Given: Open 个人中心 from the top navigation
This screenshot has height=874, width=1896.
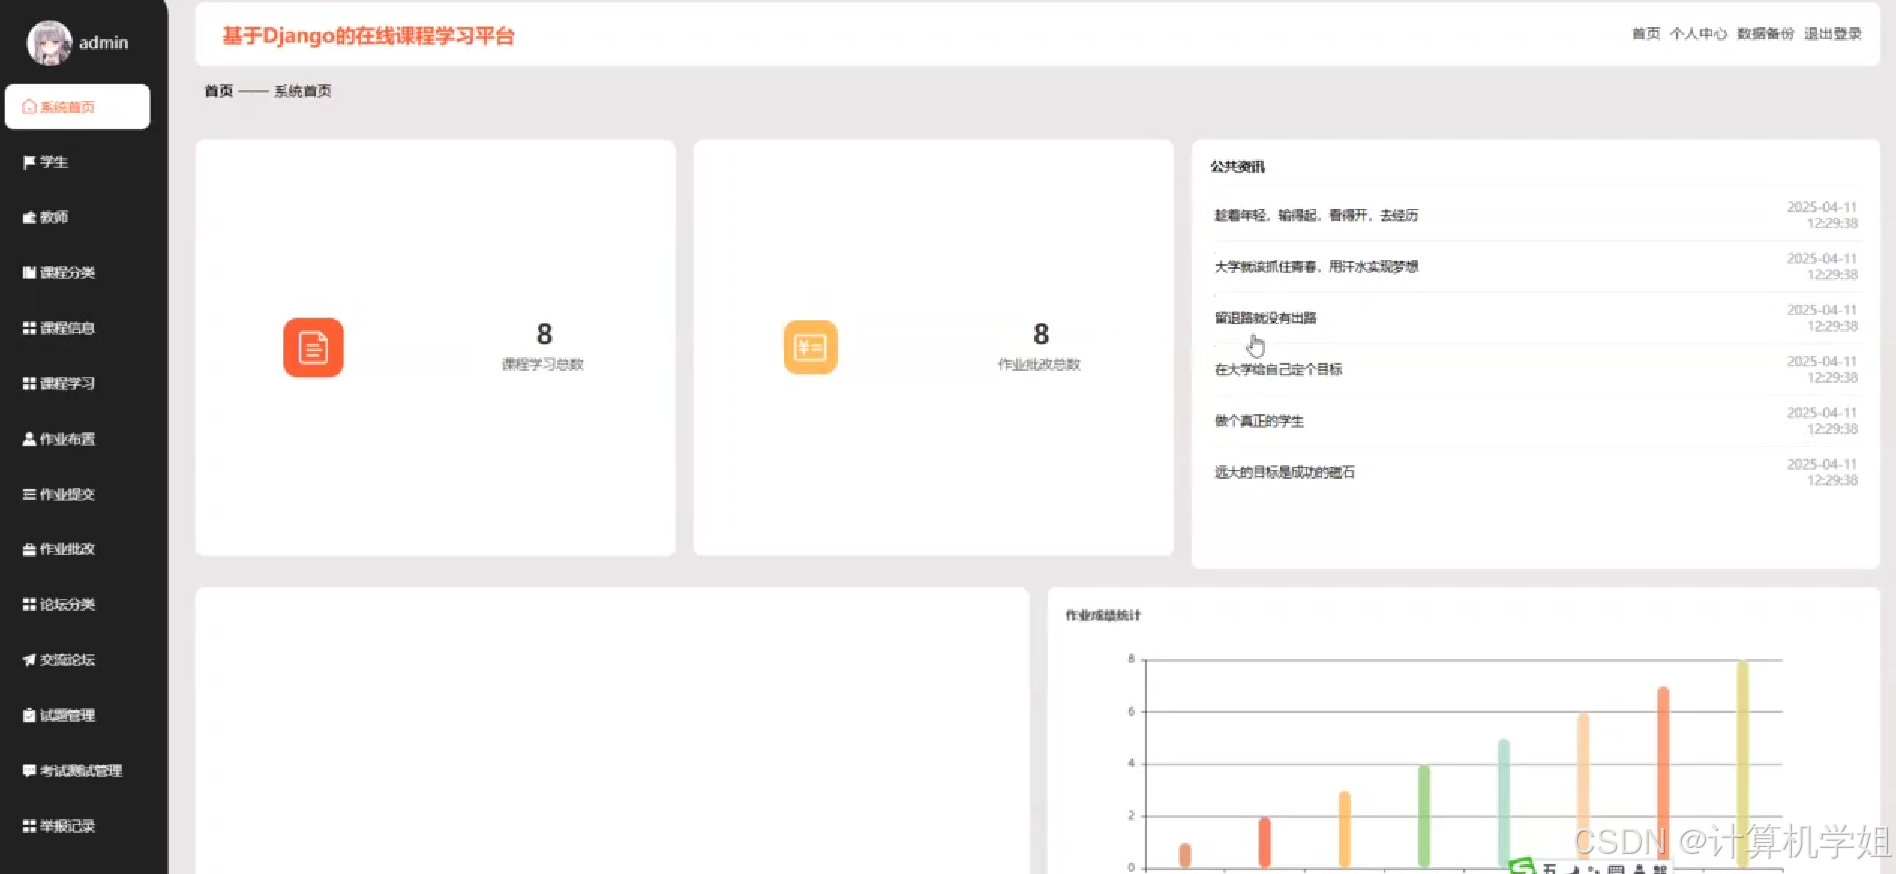Looking at the screenshot, I should (x=1698, y=34).
